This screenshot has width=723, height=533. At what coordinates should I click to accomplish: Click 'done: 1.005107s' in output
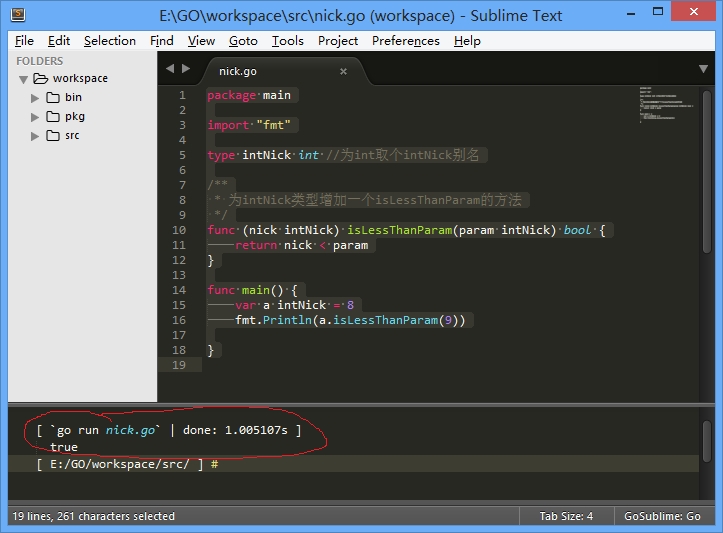tap(235, 430)
